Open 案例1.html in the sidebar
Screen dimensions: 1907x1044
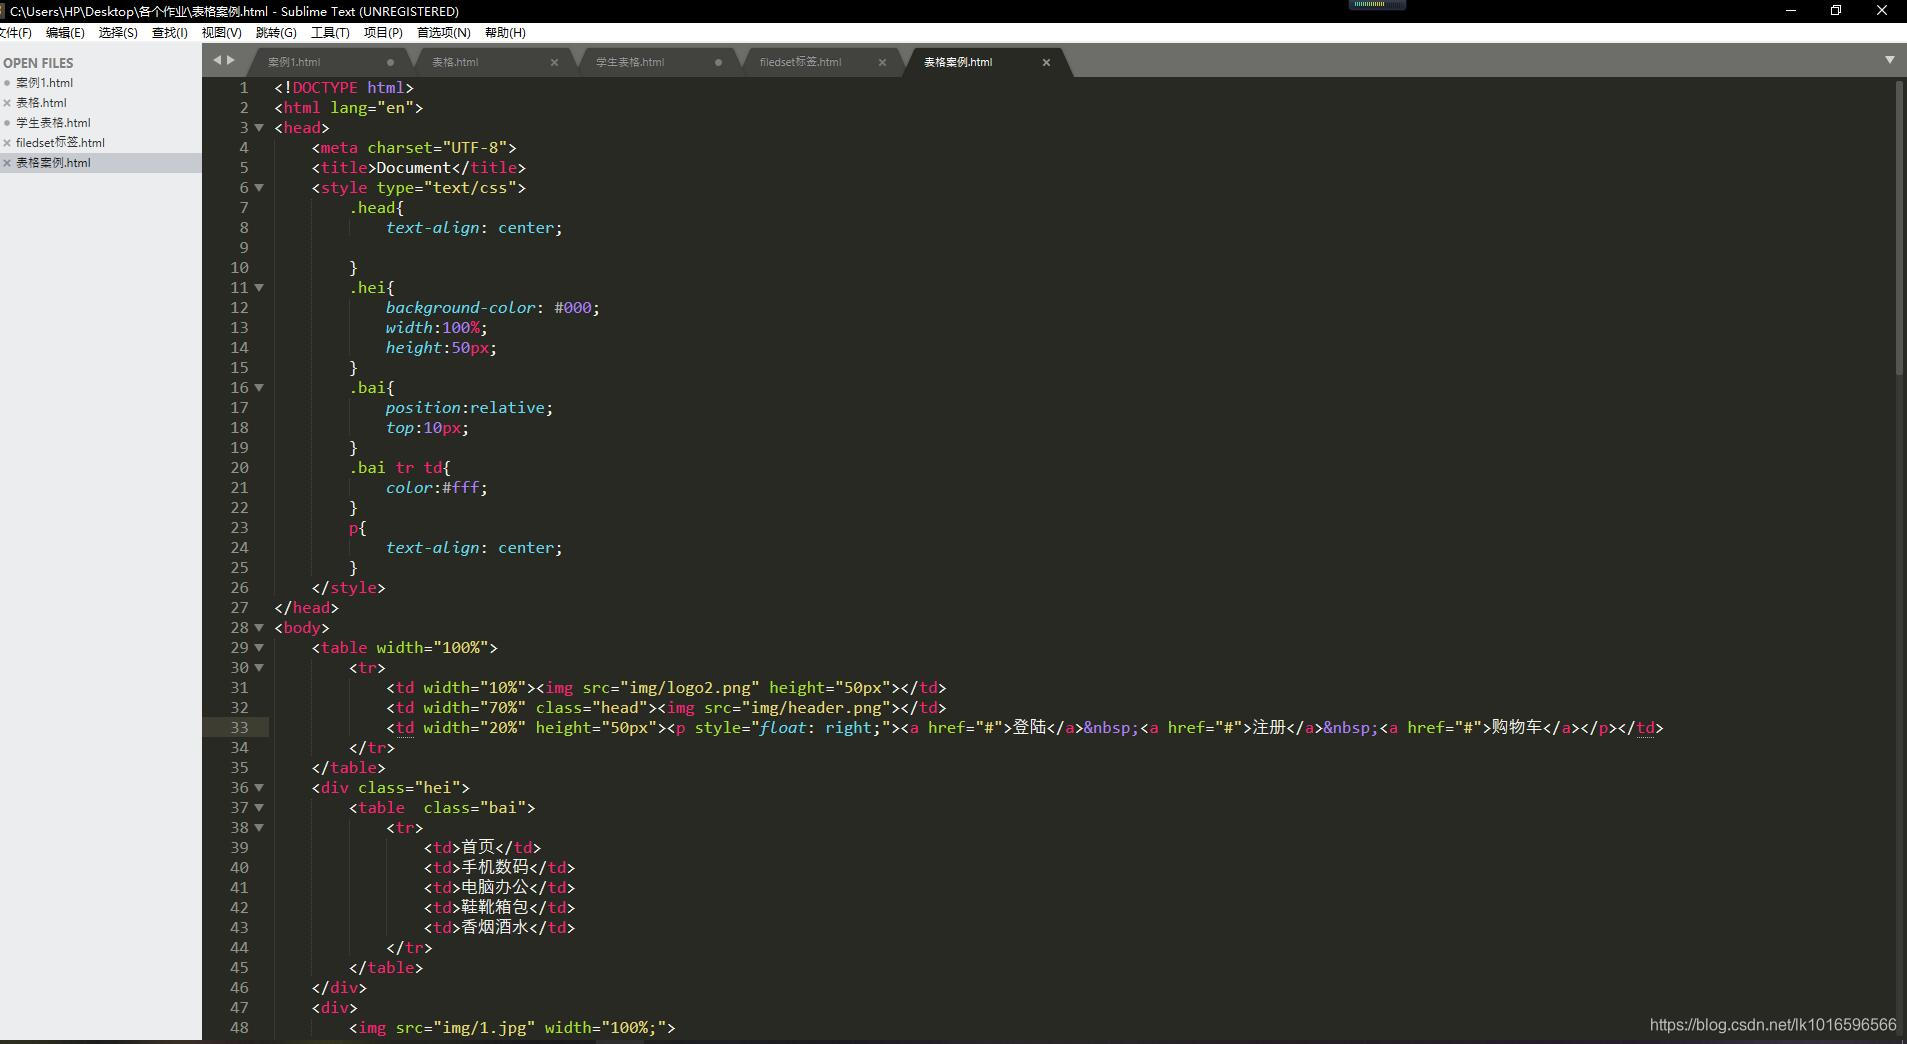[x=44, y=83]
